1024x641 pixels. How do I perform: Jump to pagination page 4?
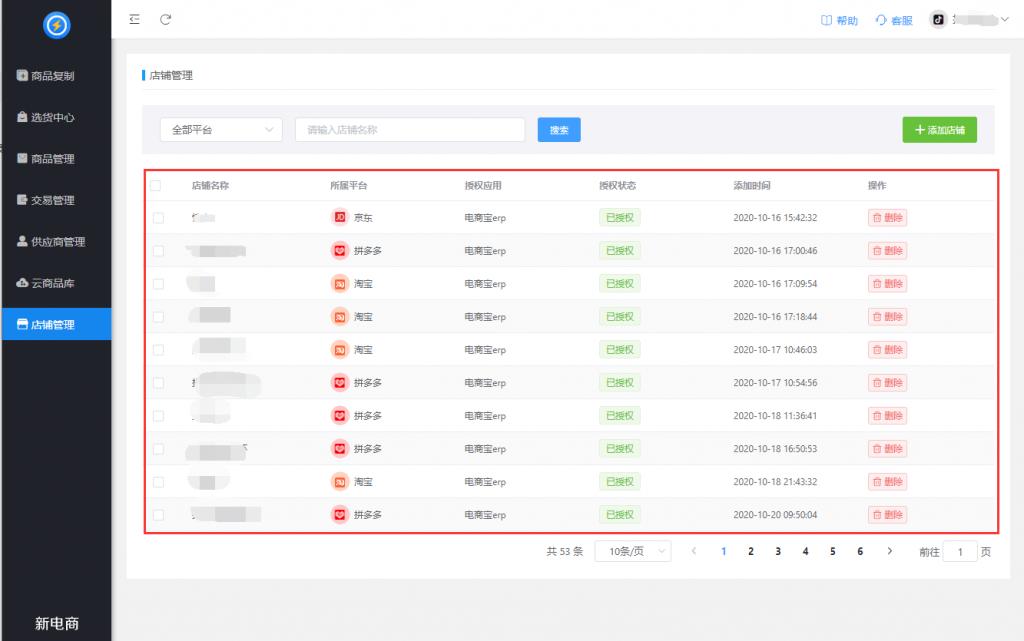pos(805,552)
